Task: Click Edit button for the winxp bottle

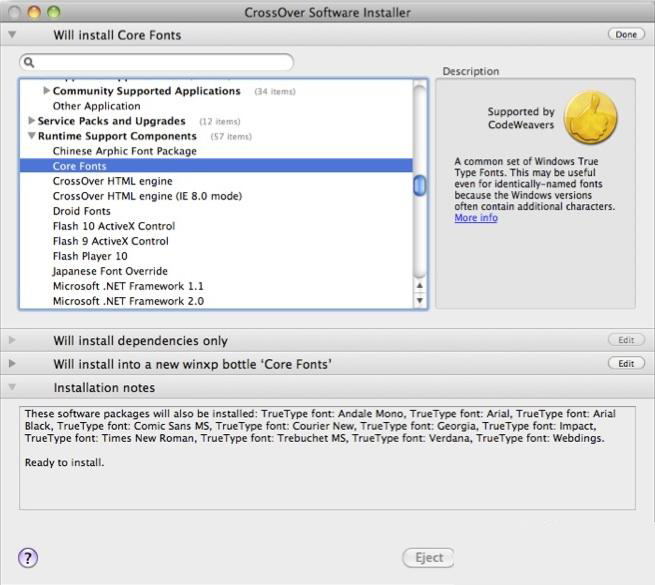Action: click(x=625, y=364)
